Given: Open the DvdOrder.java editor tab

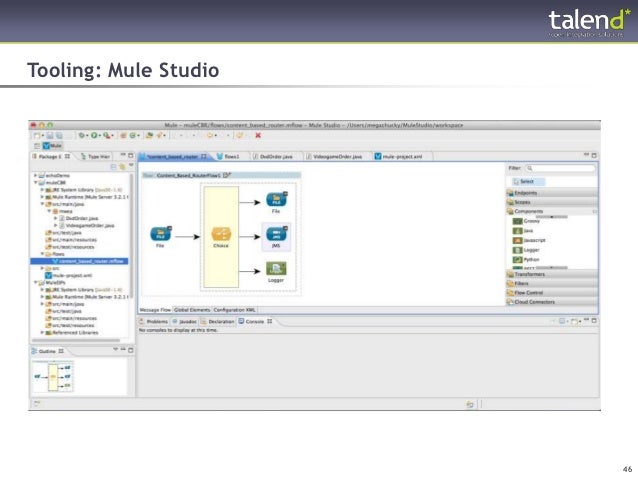Looking at the screenshot, I should [273, 156].
